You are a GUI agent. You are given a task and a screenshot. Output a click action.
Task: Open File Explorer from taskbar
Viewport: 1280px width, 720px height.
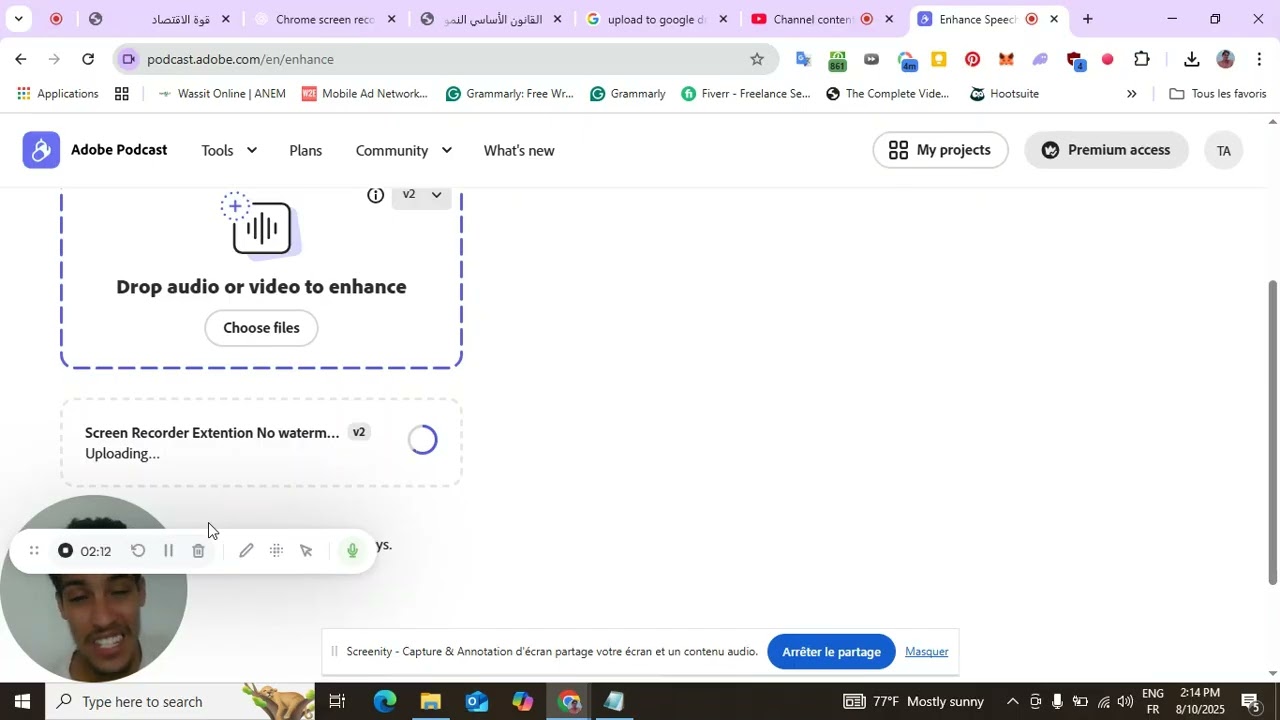point(431,701)
